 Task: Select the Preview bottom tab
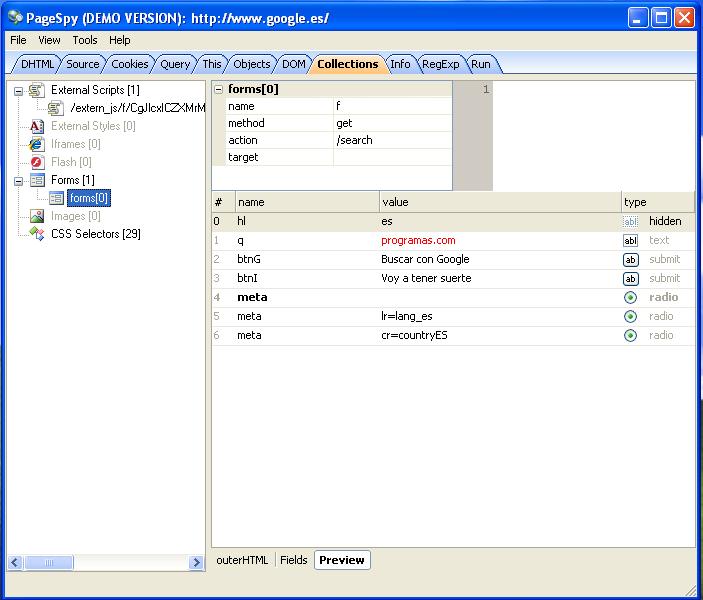point(342,560)
